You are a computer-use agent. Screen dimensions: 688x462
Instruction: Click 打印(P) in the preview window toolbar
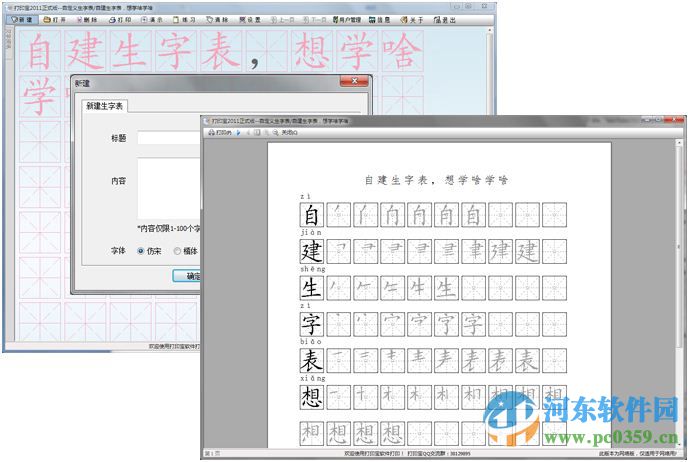(x=220, y=132)
